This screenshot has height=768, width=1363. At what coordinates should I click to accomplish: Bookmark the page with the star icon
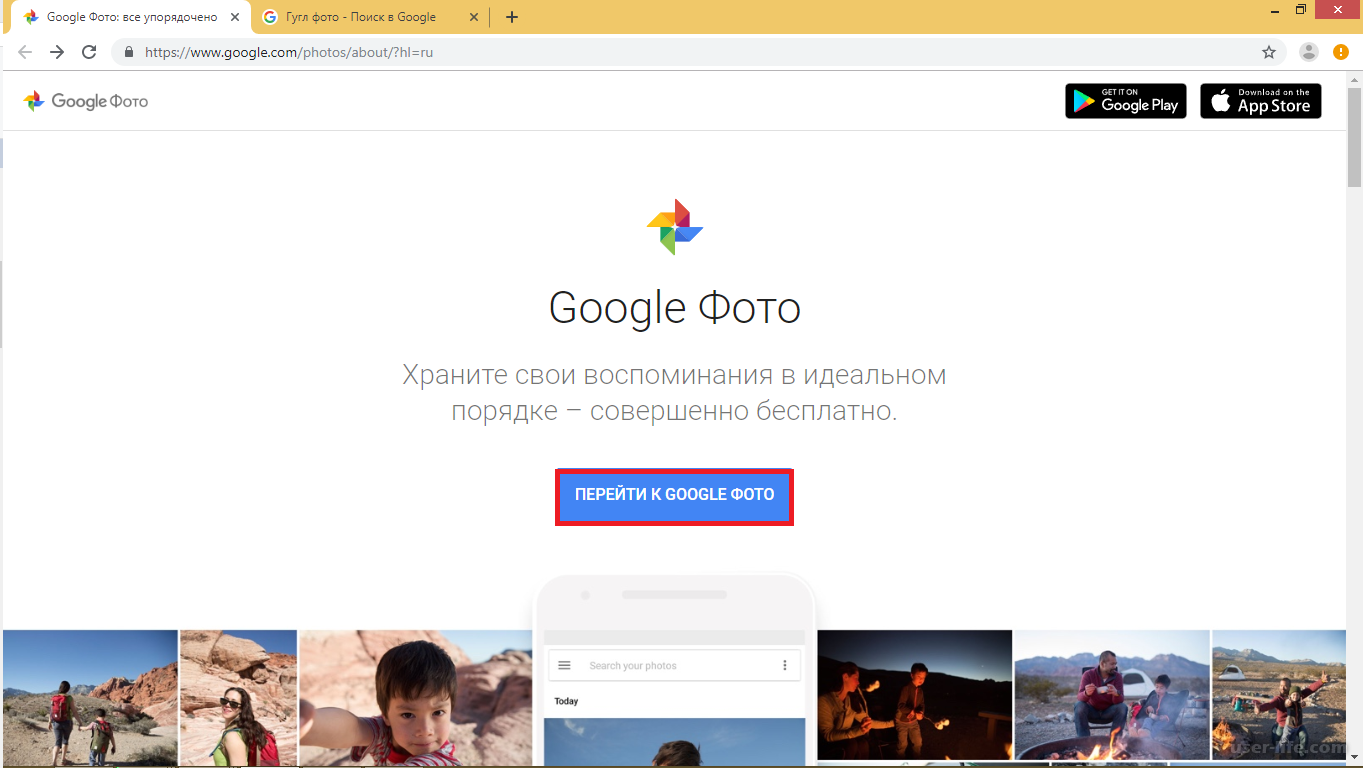[x=1268, y=51]
